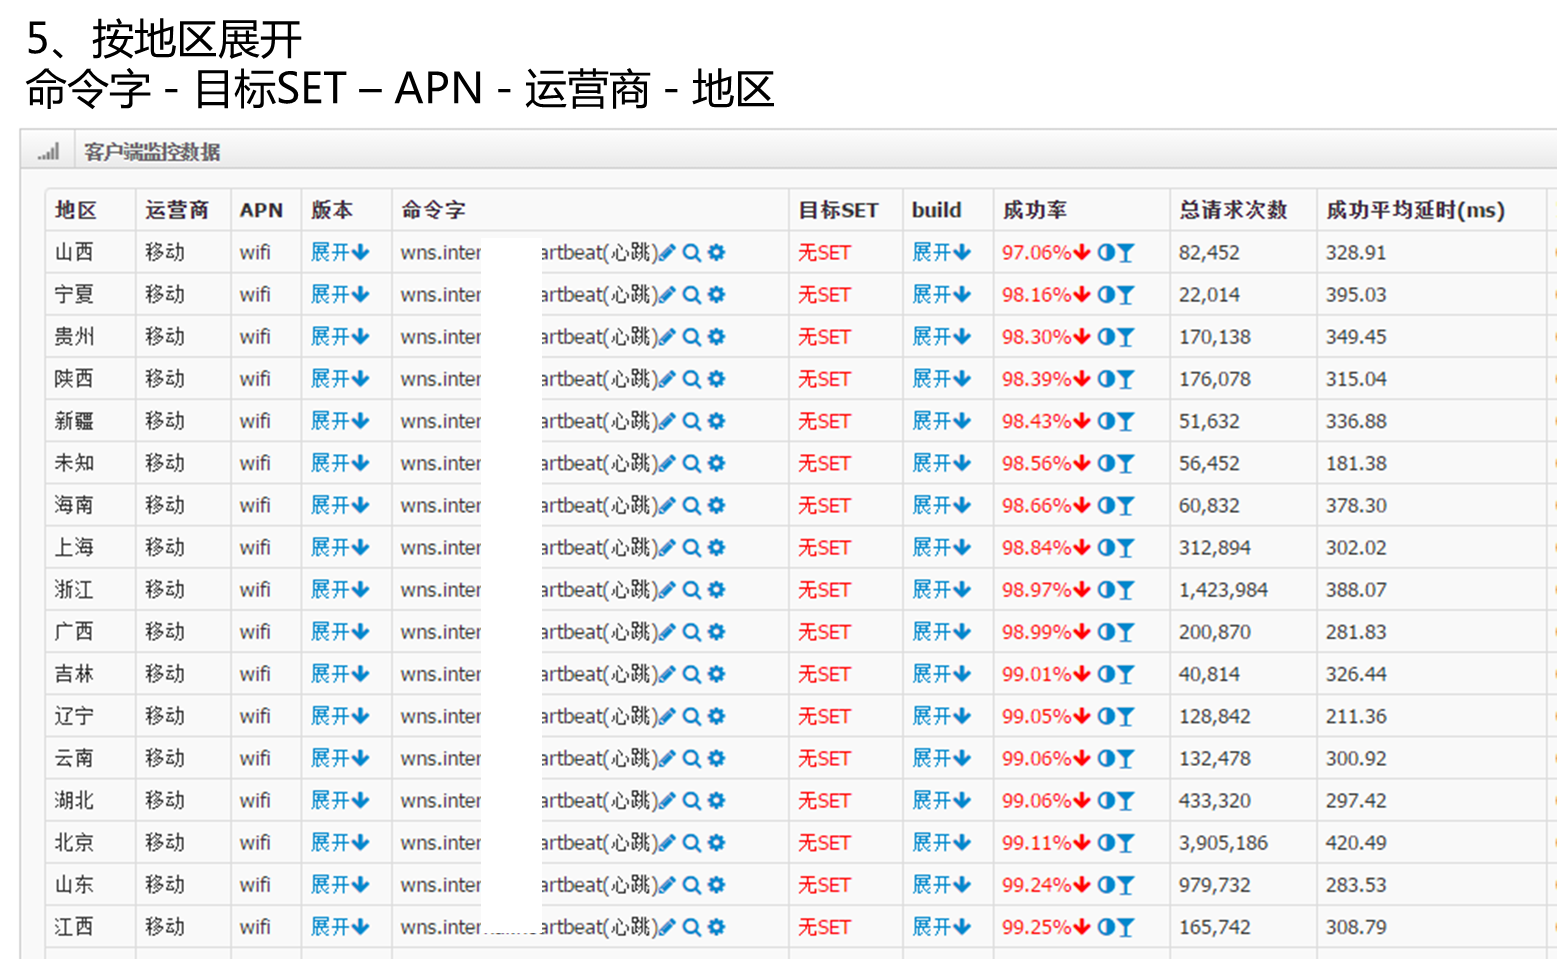The height and width of the screenshot is (959, 1557).
Task: Click the 命令字 column header
Action: pyautogui.click(x=433, y=210)
